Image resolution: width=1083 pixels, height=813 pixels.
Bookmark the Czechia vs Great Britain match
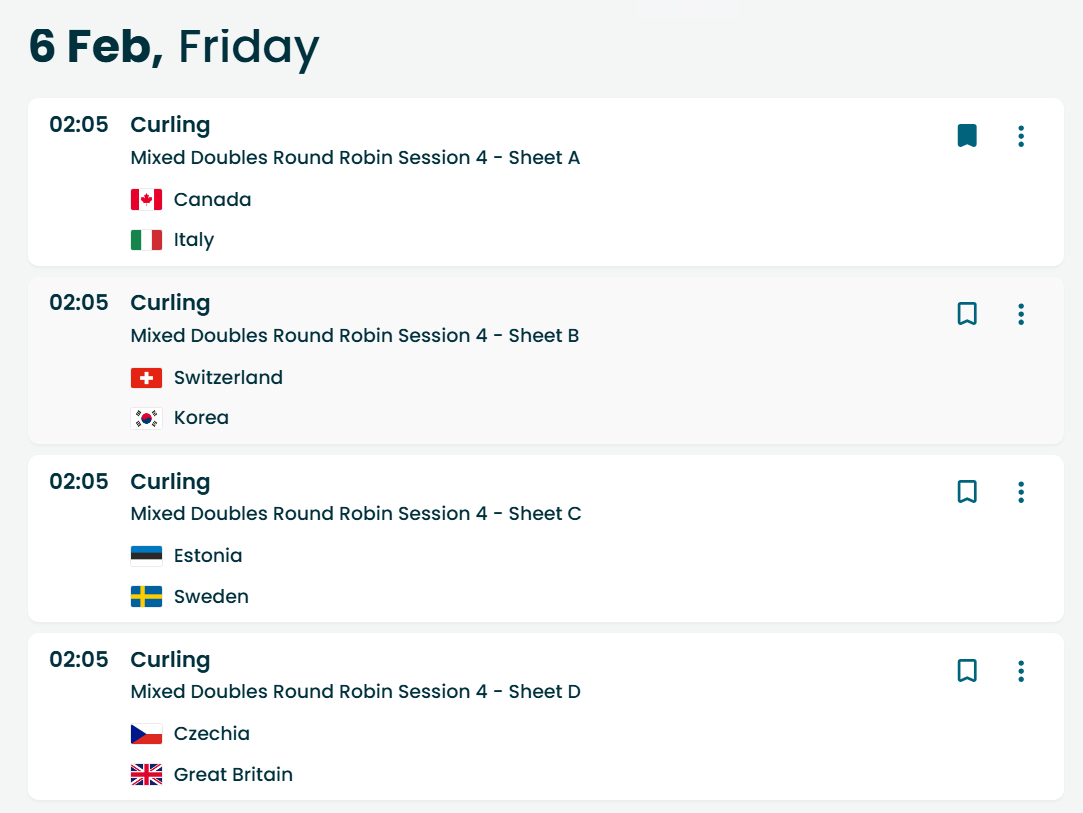967,670
